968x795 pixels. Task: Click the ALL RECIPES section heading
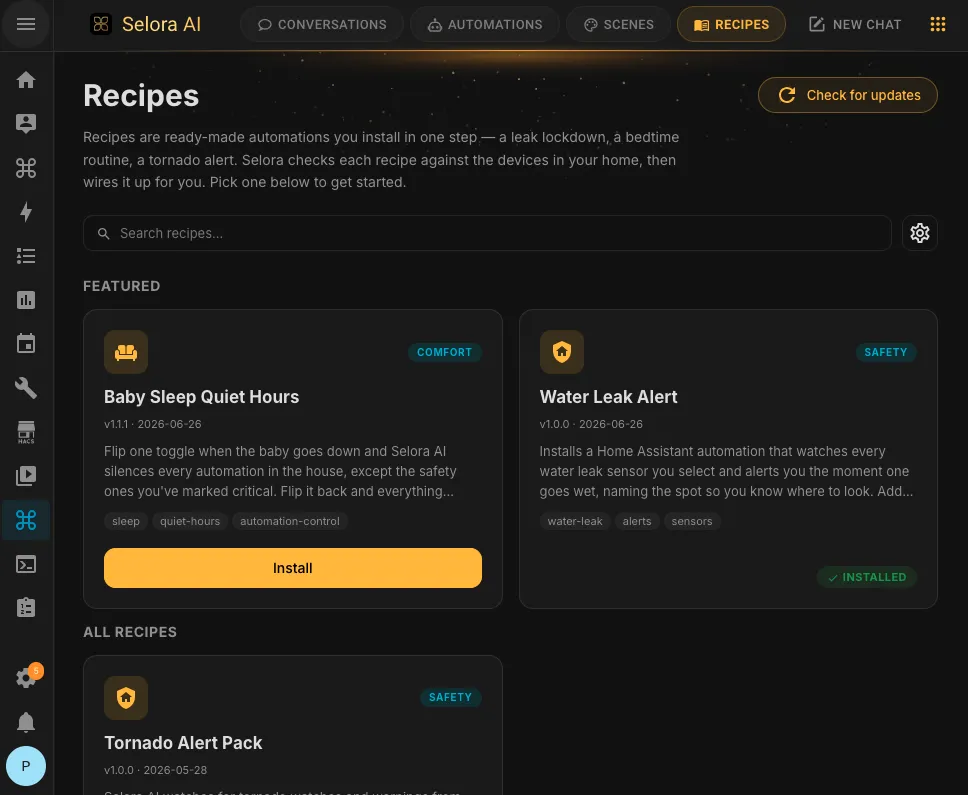(130, 632)
